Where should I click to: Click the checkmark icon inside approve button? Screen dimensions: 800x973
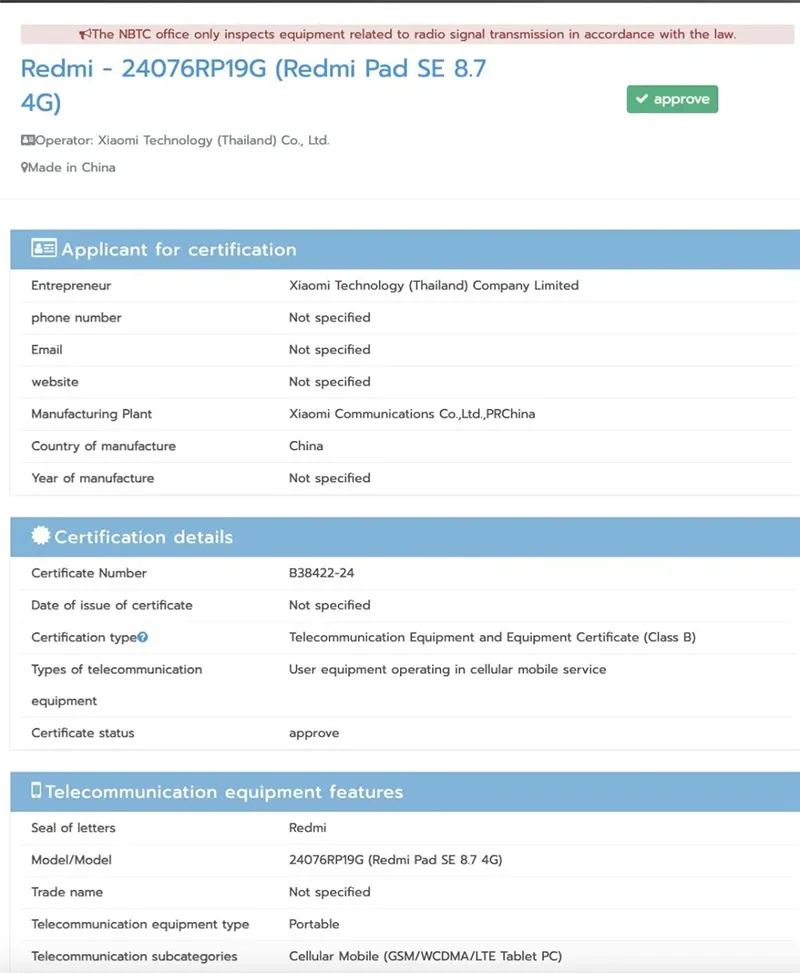click(642, 99)
